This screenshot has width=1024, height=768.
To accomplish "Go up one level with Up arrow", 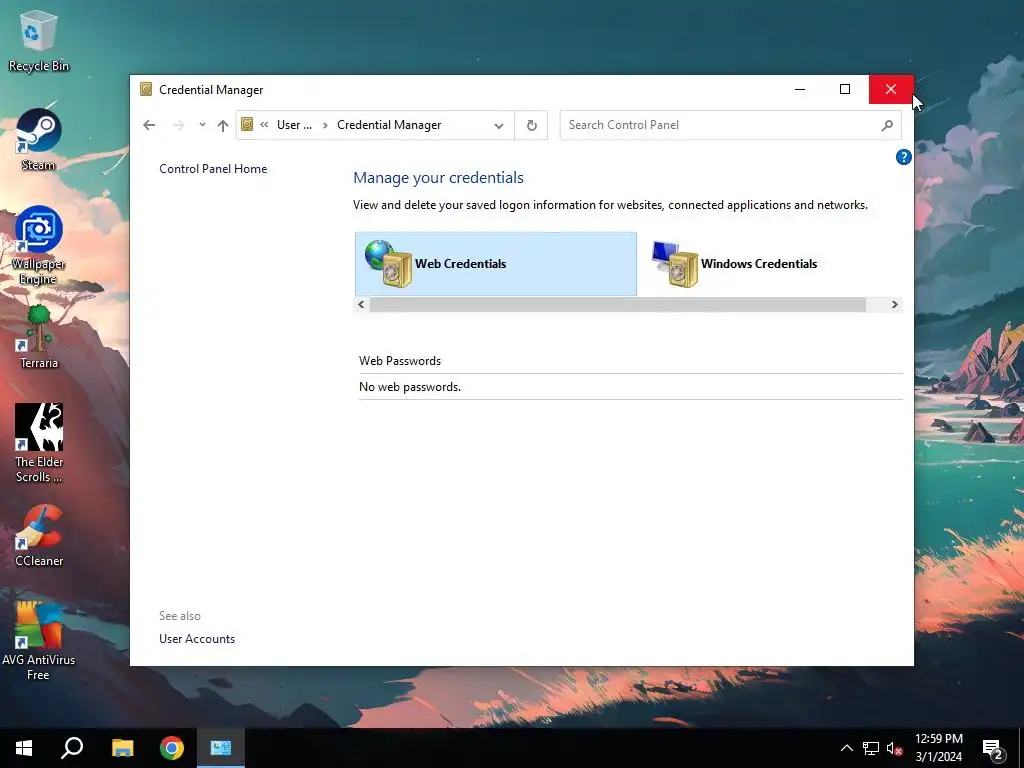I will (x=223, y=125).
